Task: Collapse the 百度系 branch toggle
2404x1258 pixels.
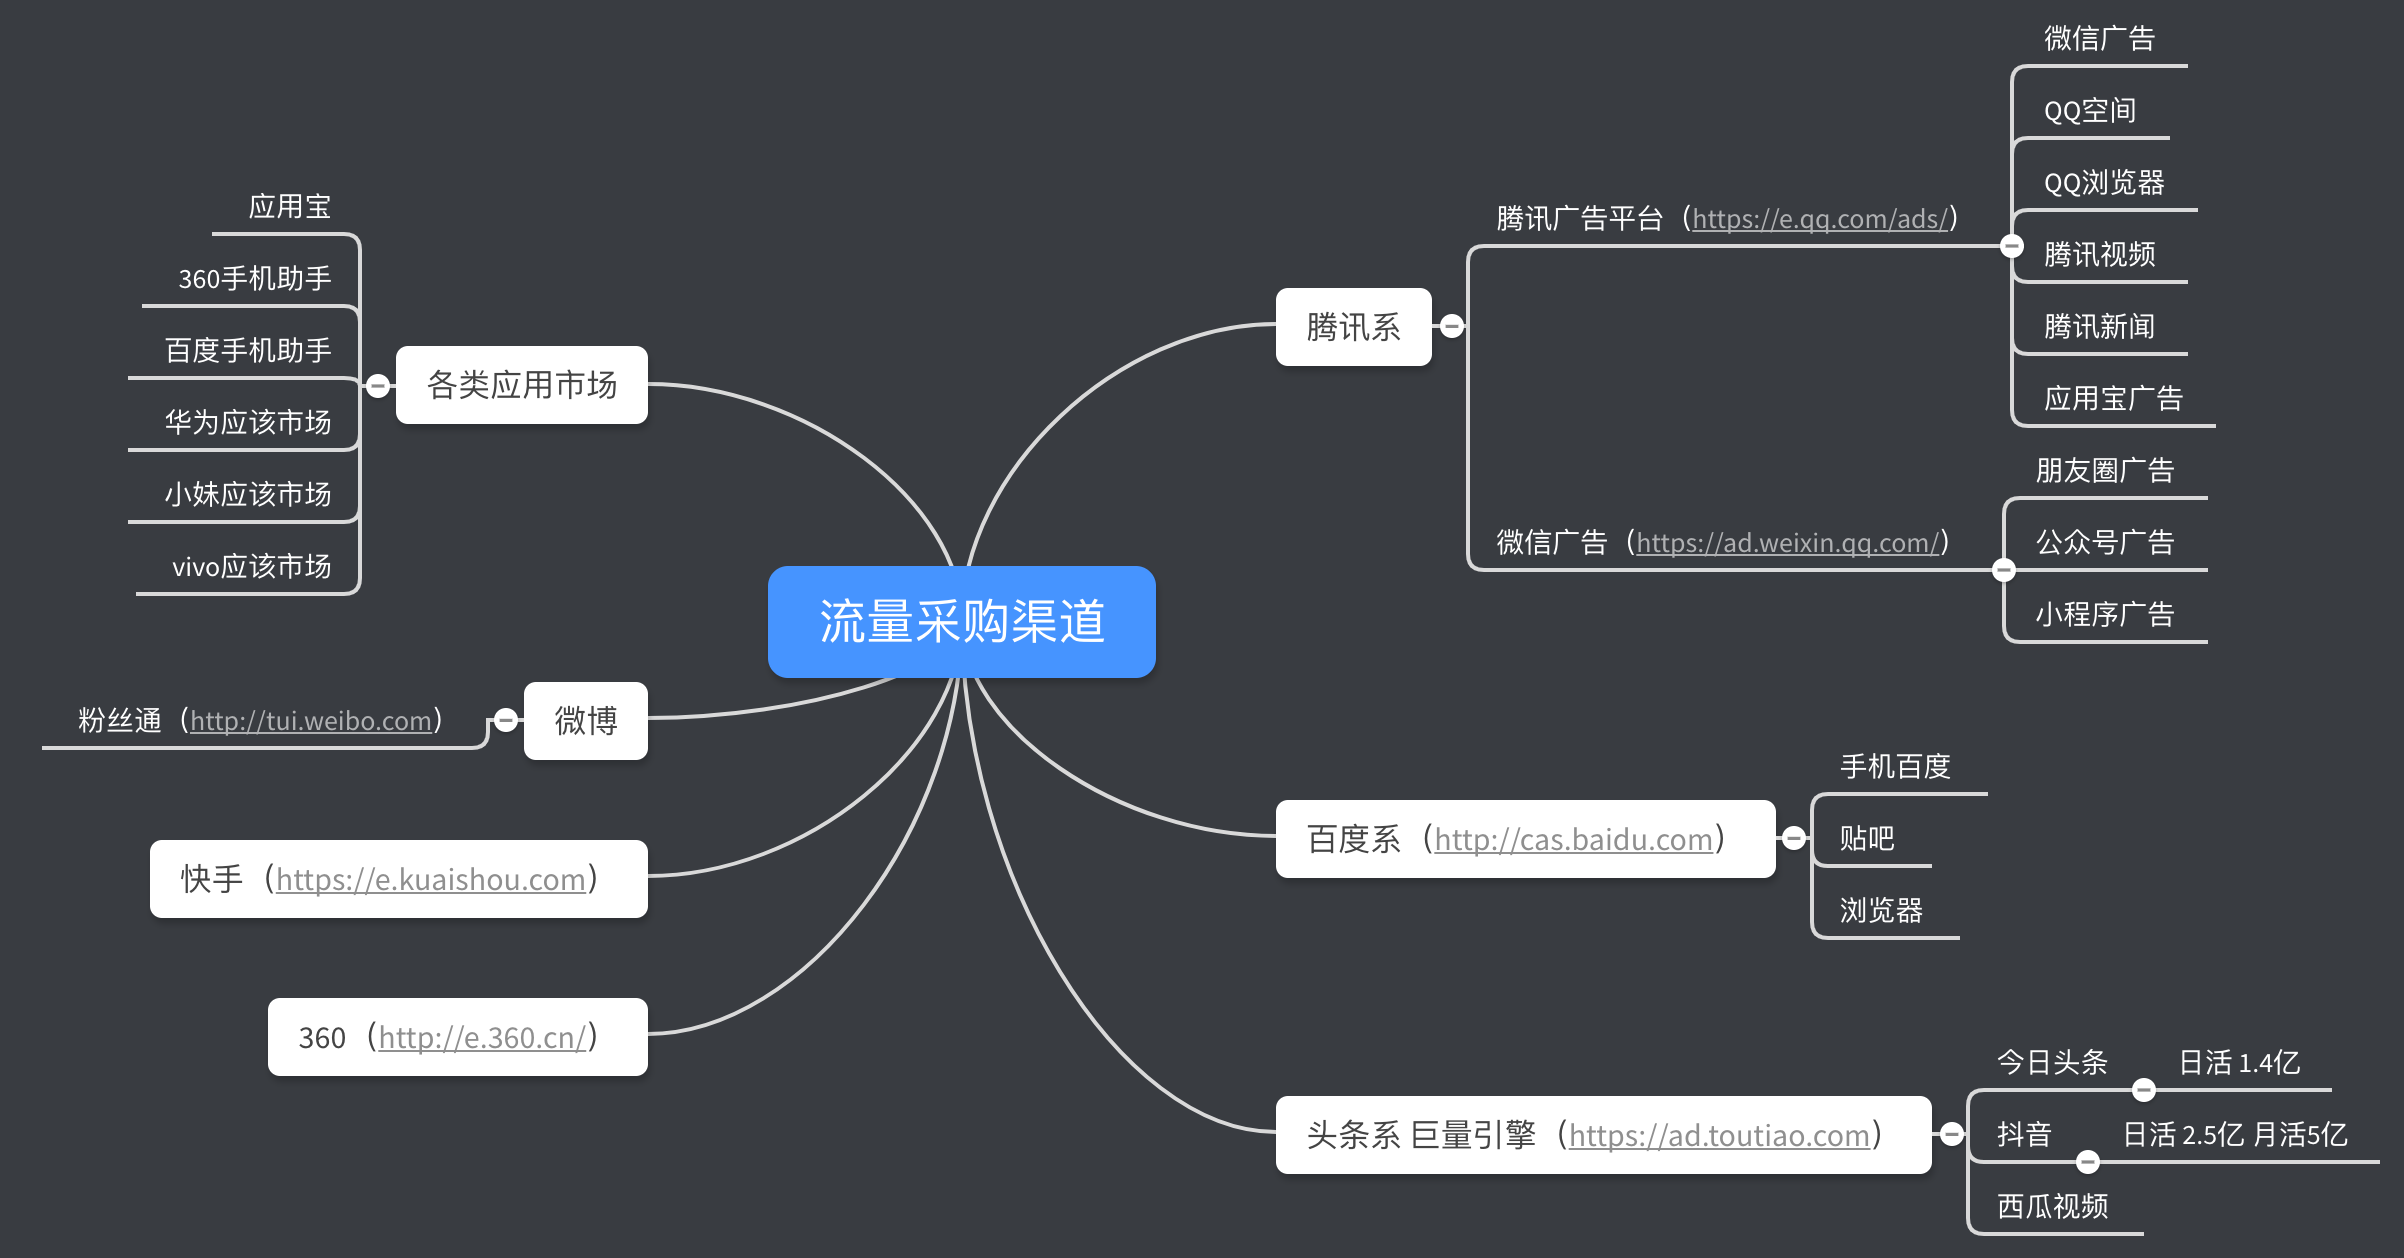Action: [1795, 838]
